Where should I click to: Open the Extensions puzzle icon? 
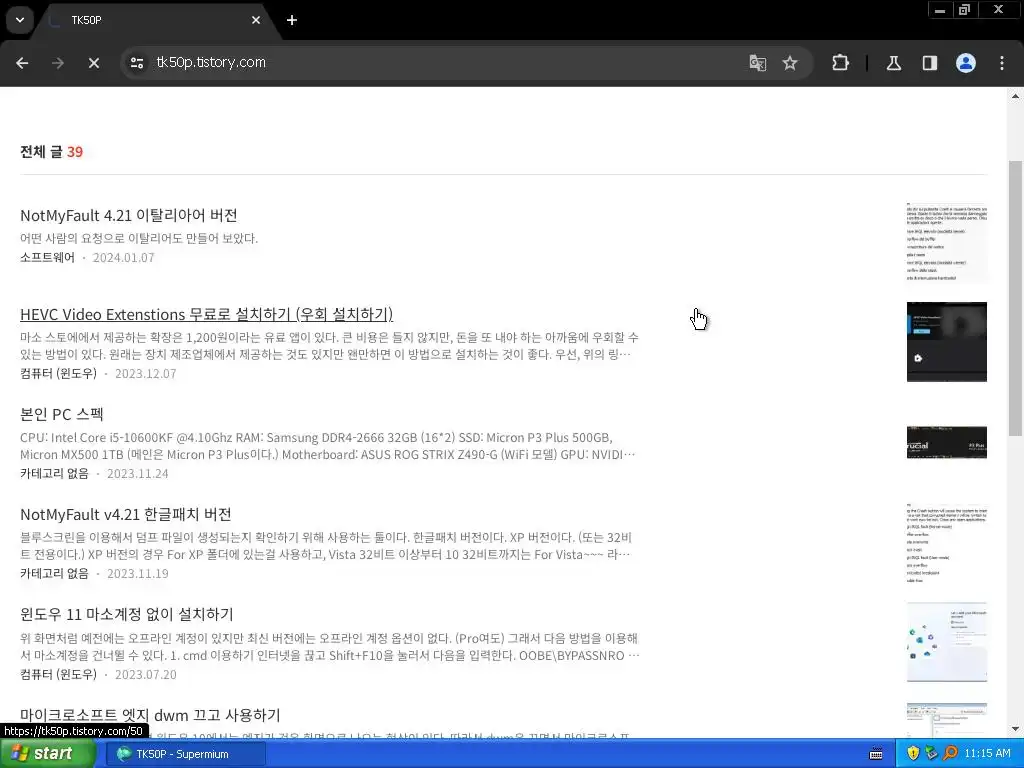tap(840, 63)
